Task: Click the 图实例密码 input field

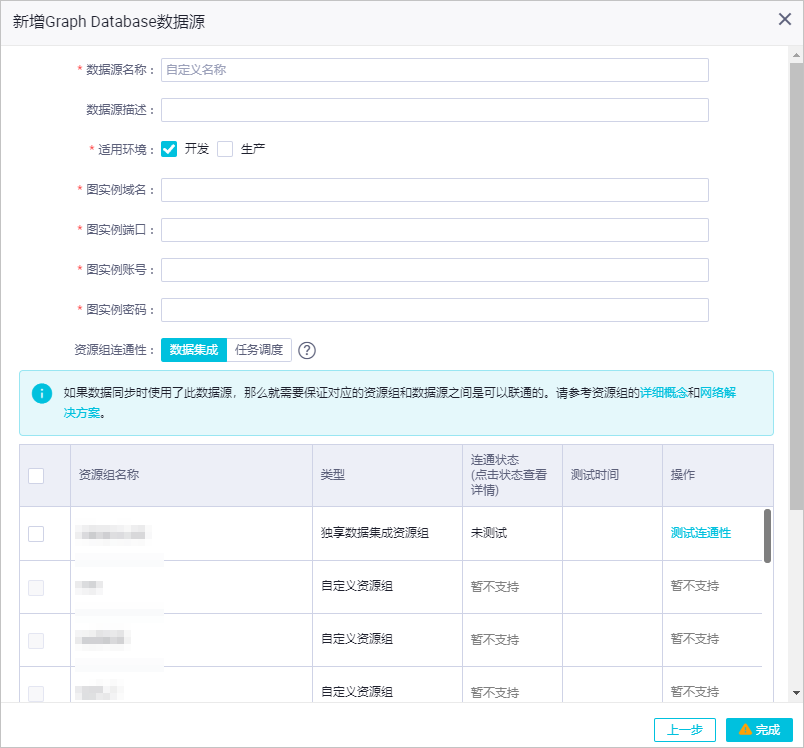Action: point(434,310)
